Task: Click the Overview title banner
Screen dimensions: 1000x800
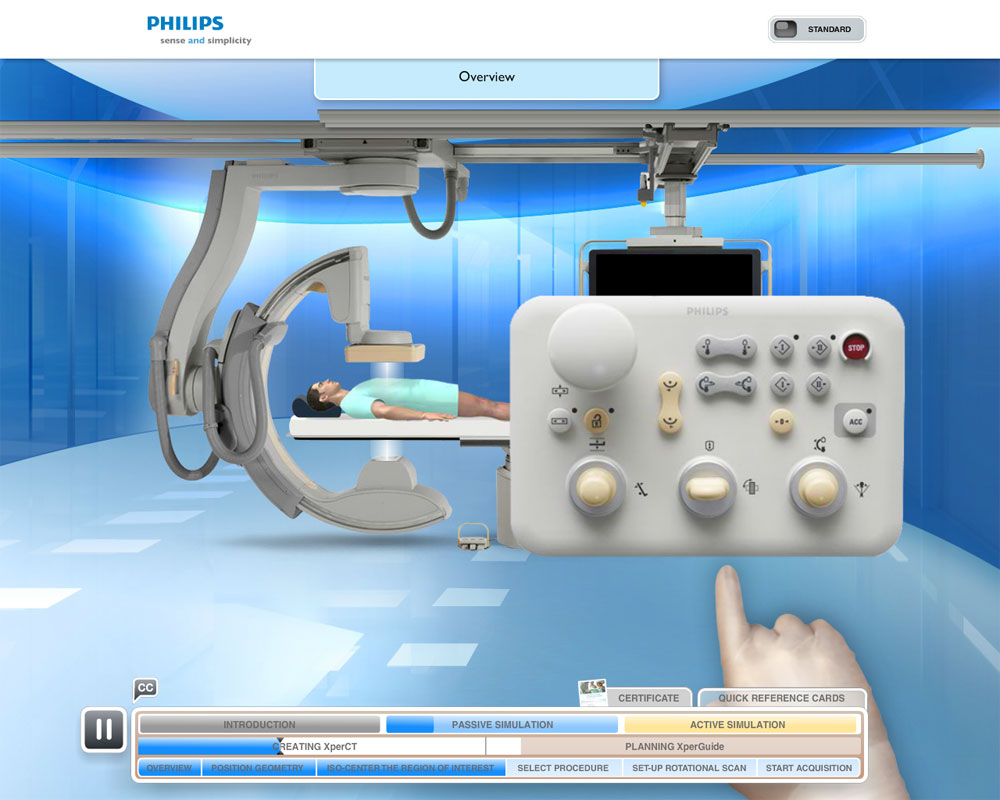Action: pos(487,78)
